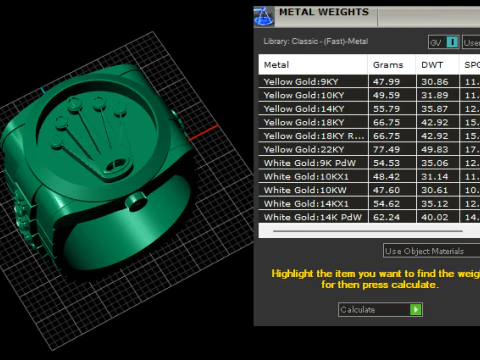Click the 30.86 DWT value
The width and height of the screenshot is (480, 360).
(x=435, y=82)
